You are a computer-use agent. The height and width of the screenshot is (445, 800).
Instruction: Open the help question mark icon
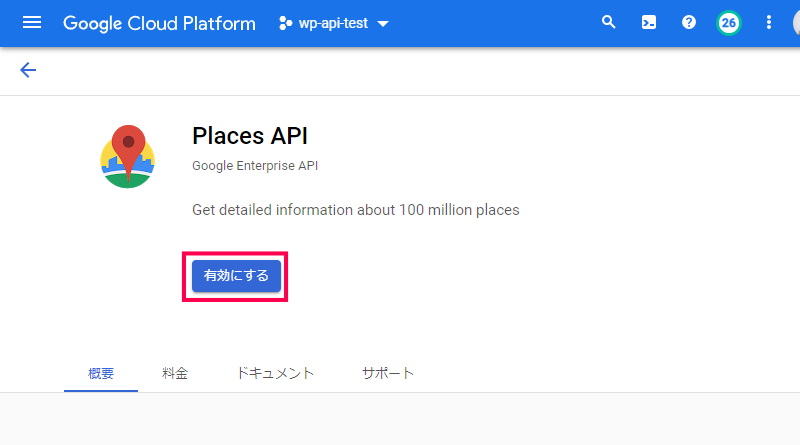pos(689,22)
